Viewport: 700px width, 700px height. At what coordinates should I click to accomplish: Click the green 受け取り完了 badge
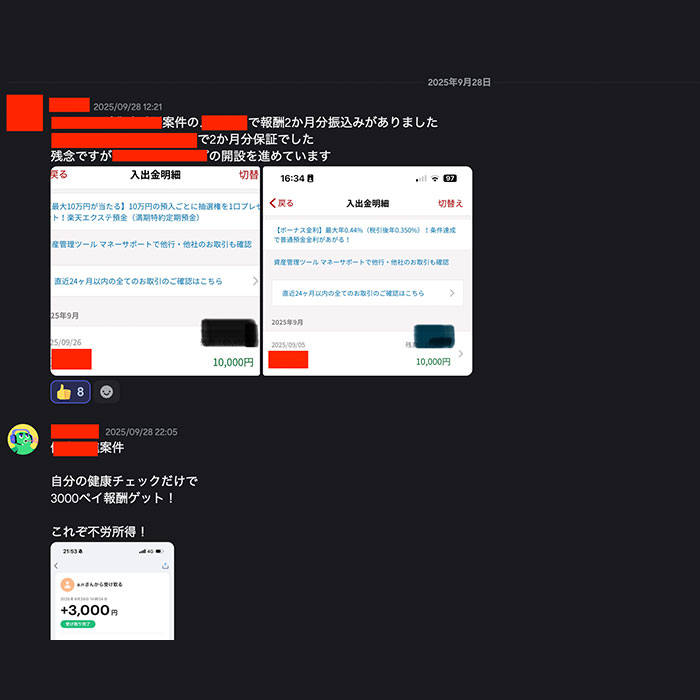pyautogui.click(x=78, y=624)
